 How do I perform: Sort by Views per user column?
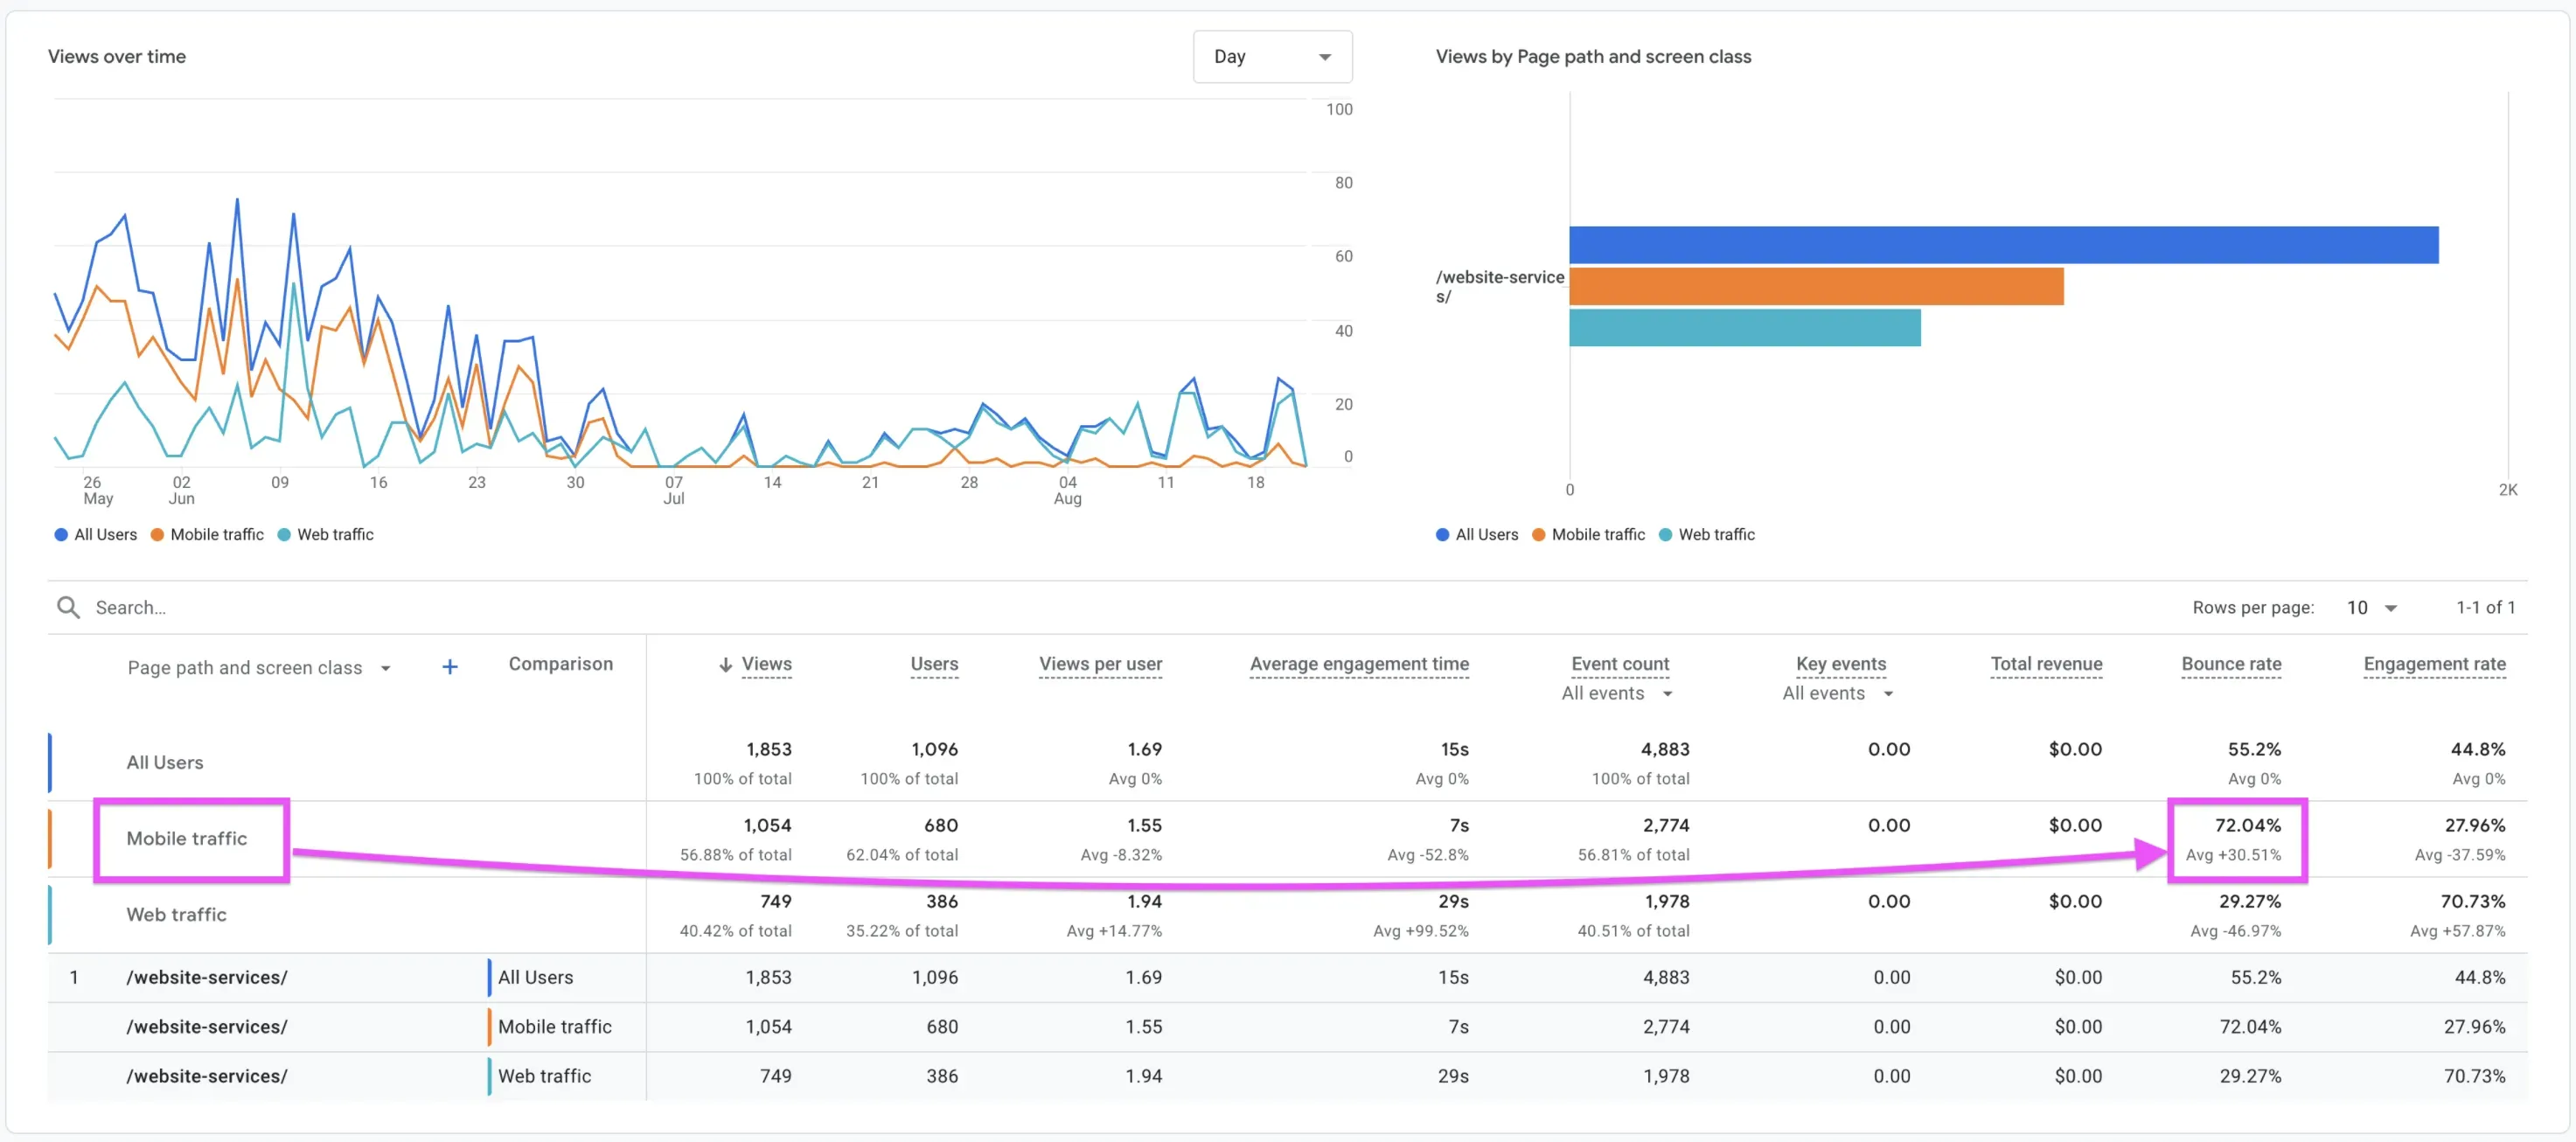coord(1100,664)
